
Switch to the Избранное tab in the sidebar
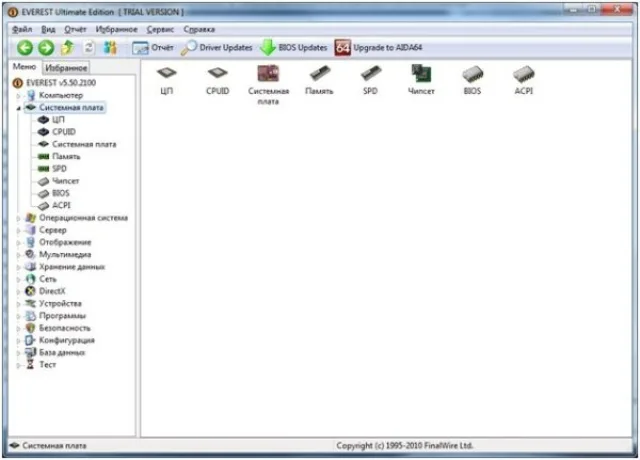[x=66, y=68]
